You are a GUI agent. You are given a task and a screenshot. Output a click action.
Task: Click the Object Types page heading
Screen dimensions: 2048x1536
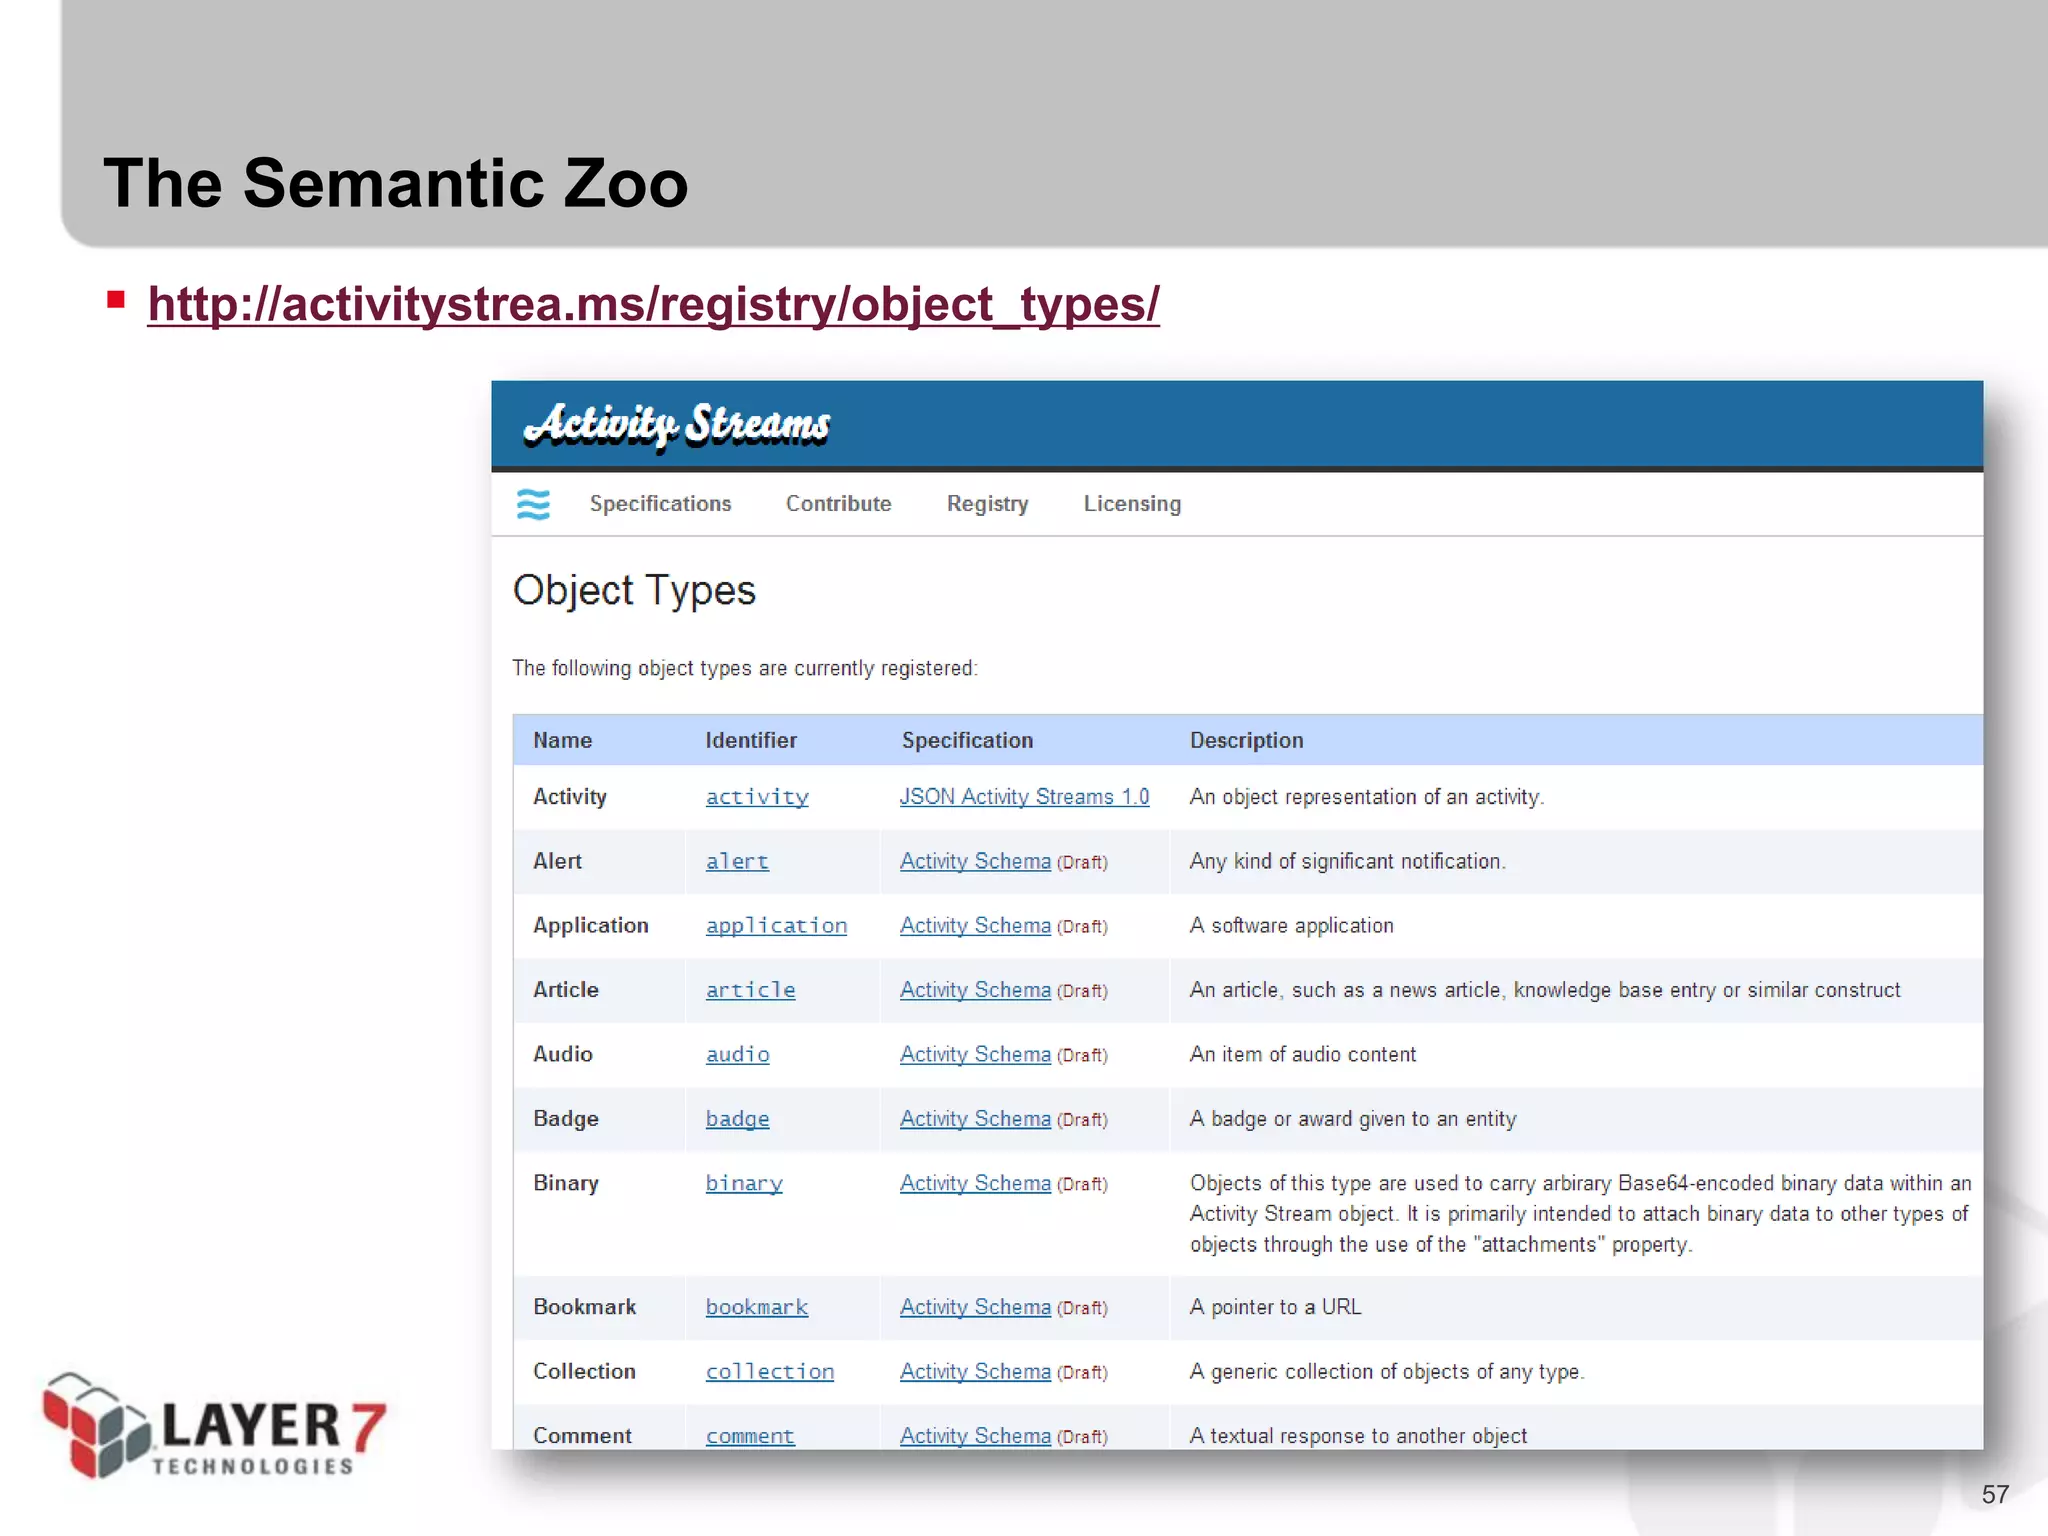coord(634,591)
